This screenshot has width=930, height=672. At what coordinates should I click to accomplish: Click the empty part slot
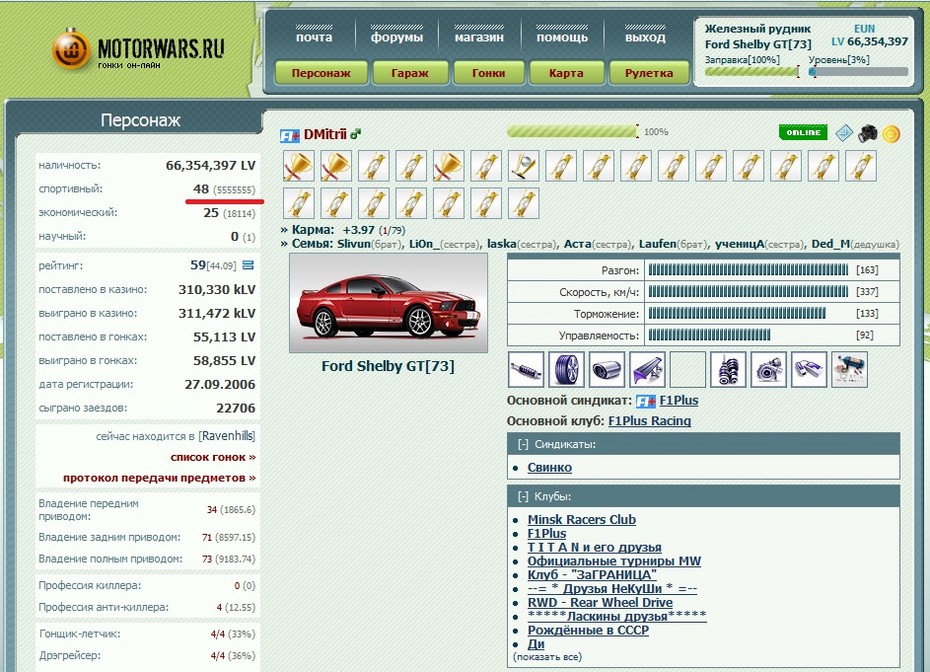(687, 369)
